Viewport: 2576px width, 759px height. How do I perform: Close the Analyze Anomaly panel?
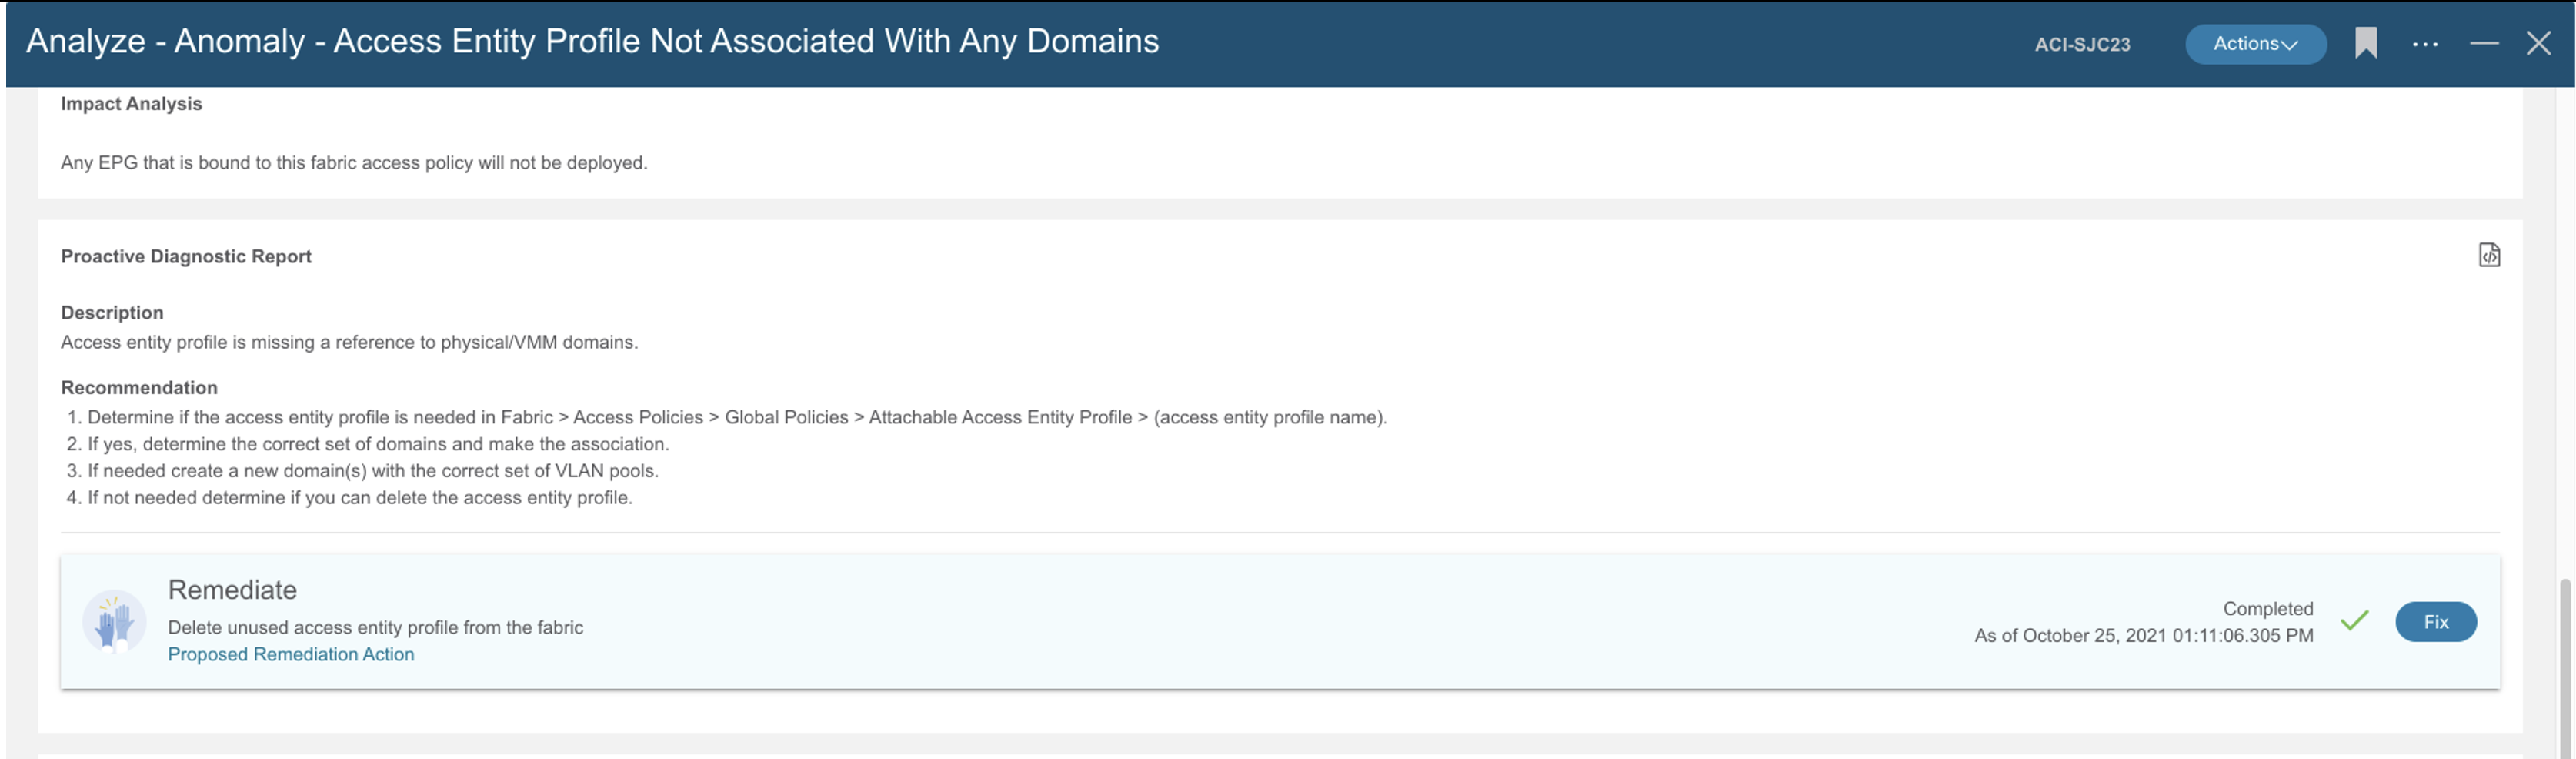pos(2538,43)
